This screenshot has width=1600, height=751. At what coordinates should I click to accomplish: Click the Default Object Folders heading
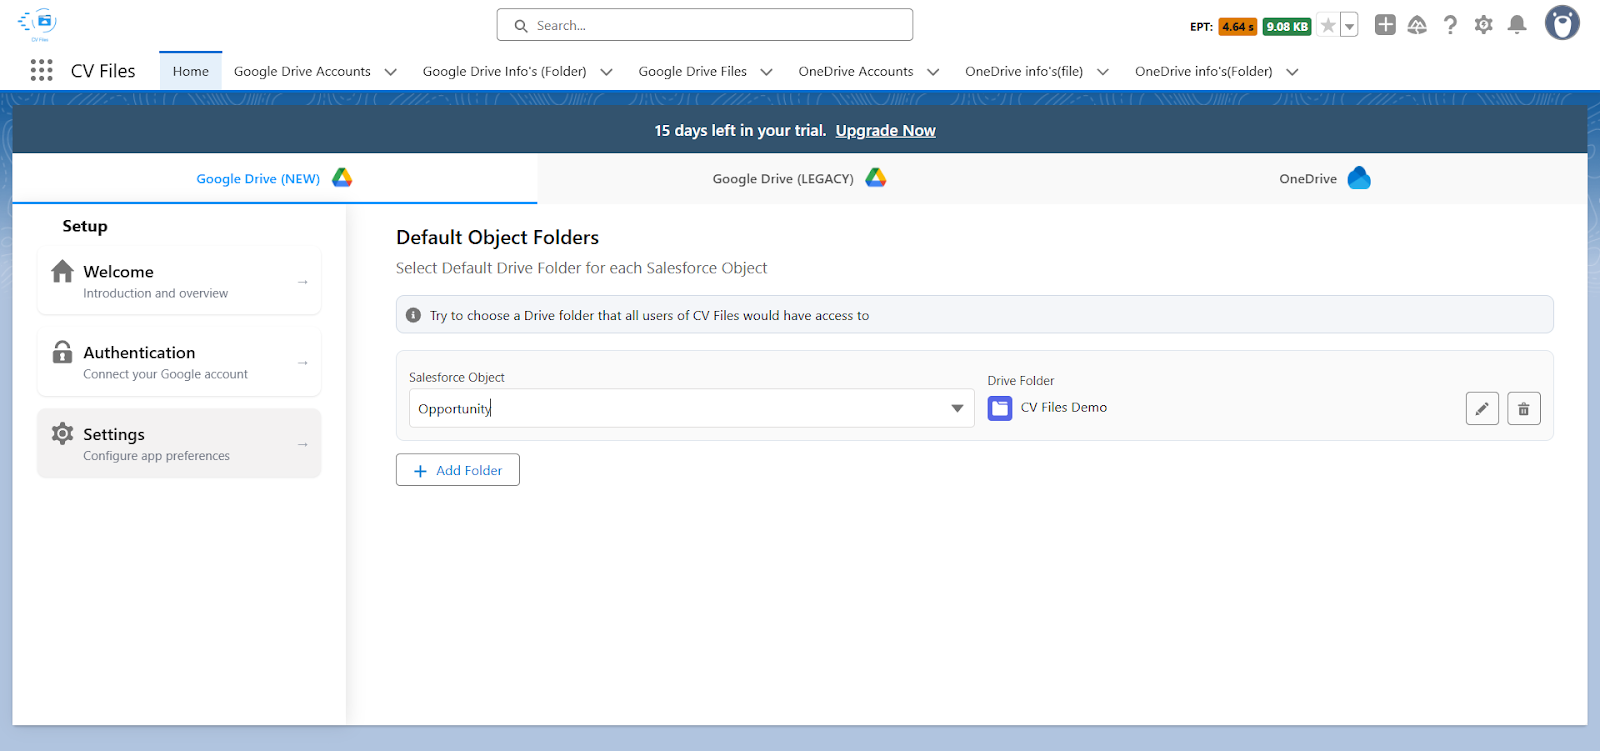click(x=497, y=237)
